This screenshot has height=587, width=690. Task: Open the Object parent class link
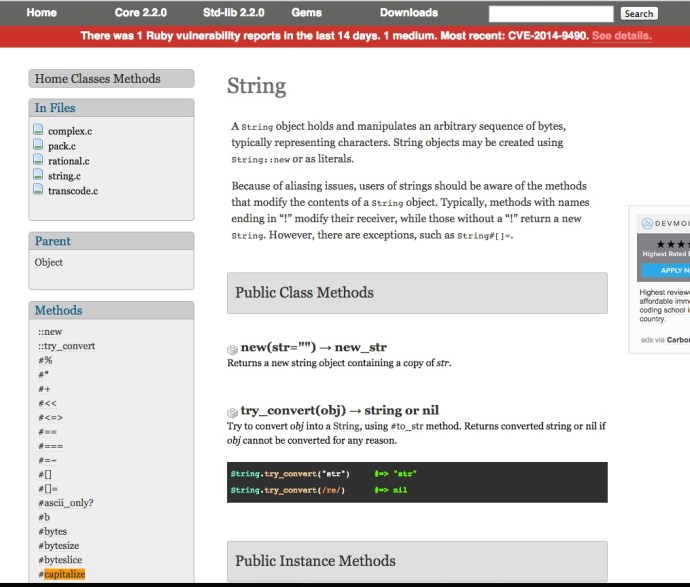point(49,262)
